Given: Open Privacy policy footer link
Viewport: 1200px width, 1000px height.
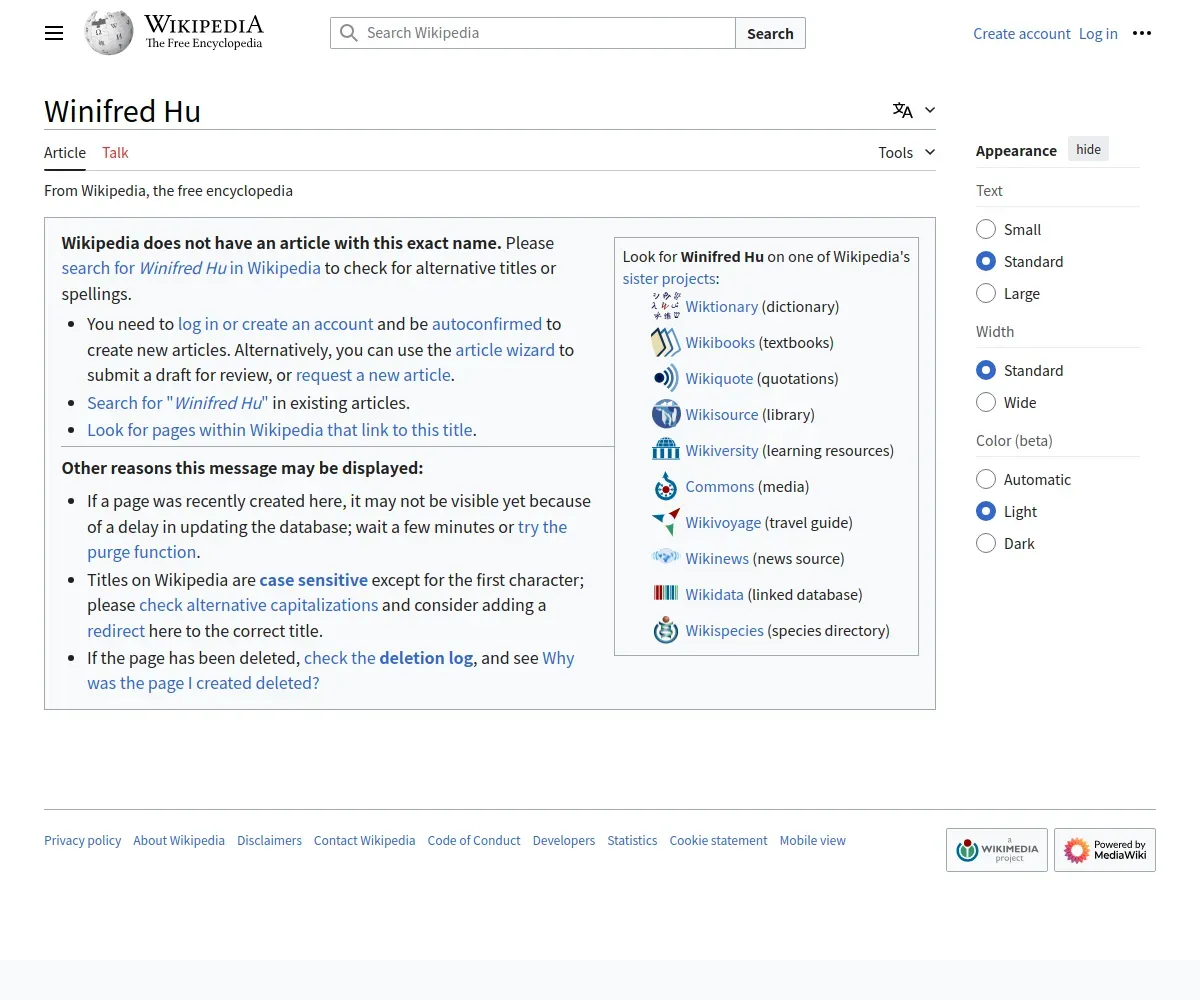Looking at the screenshot, I should (83, 841).
